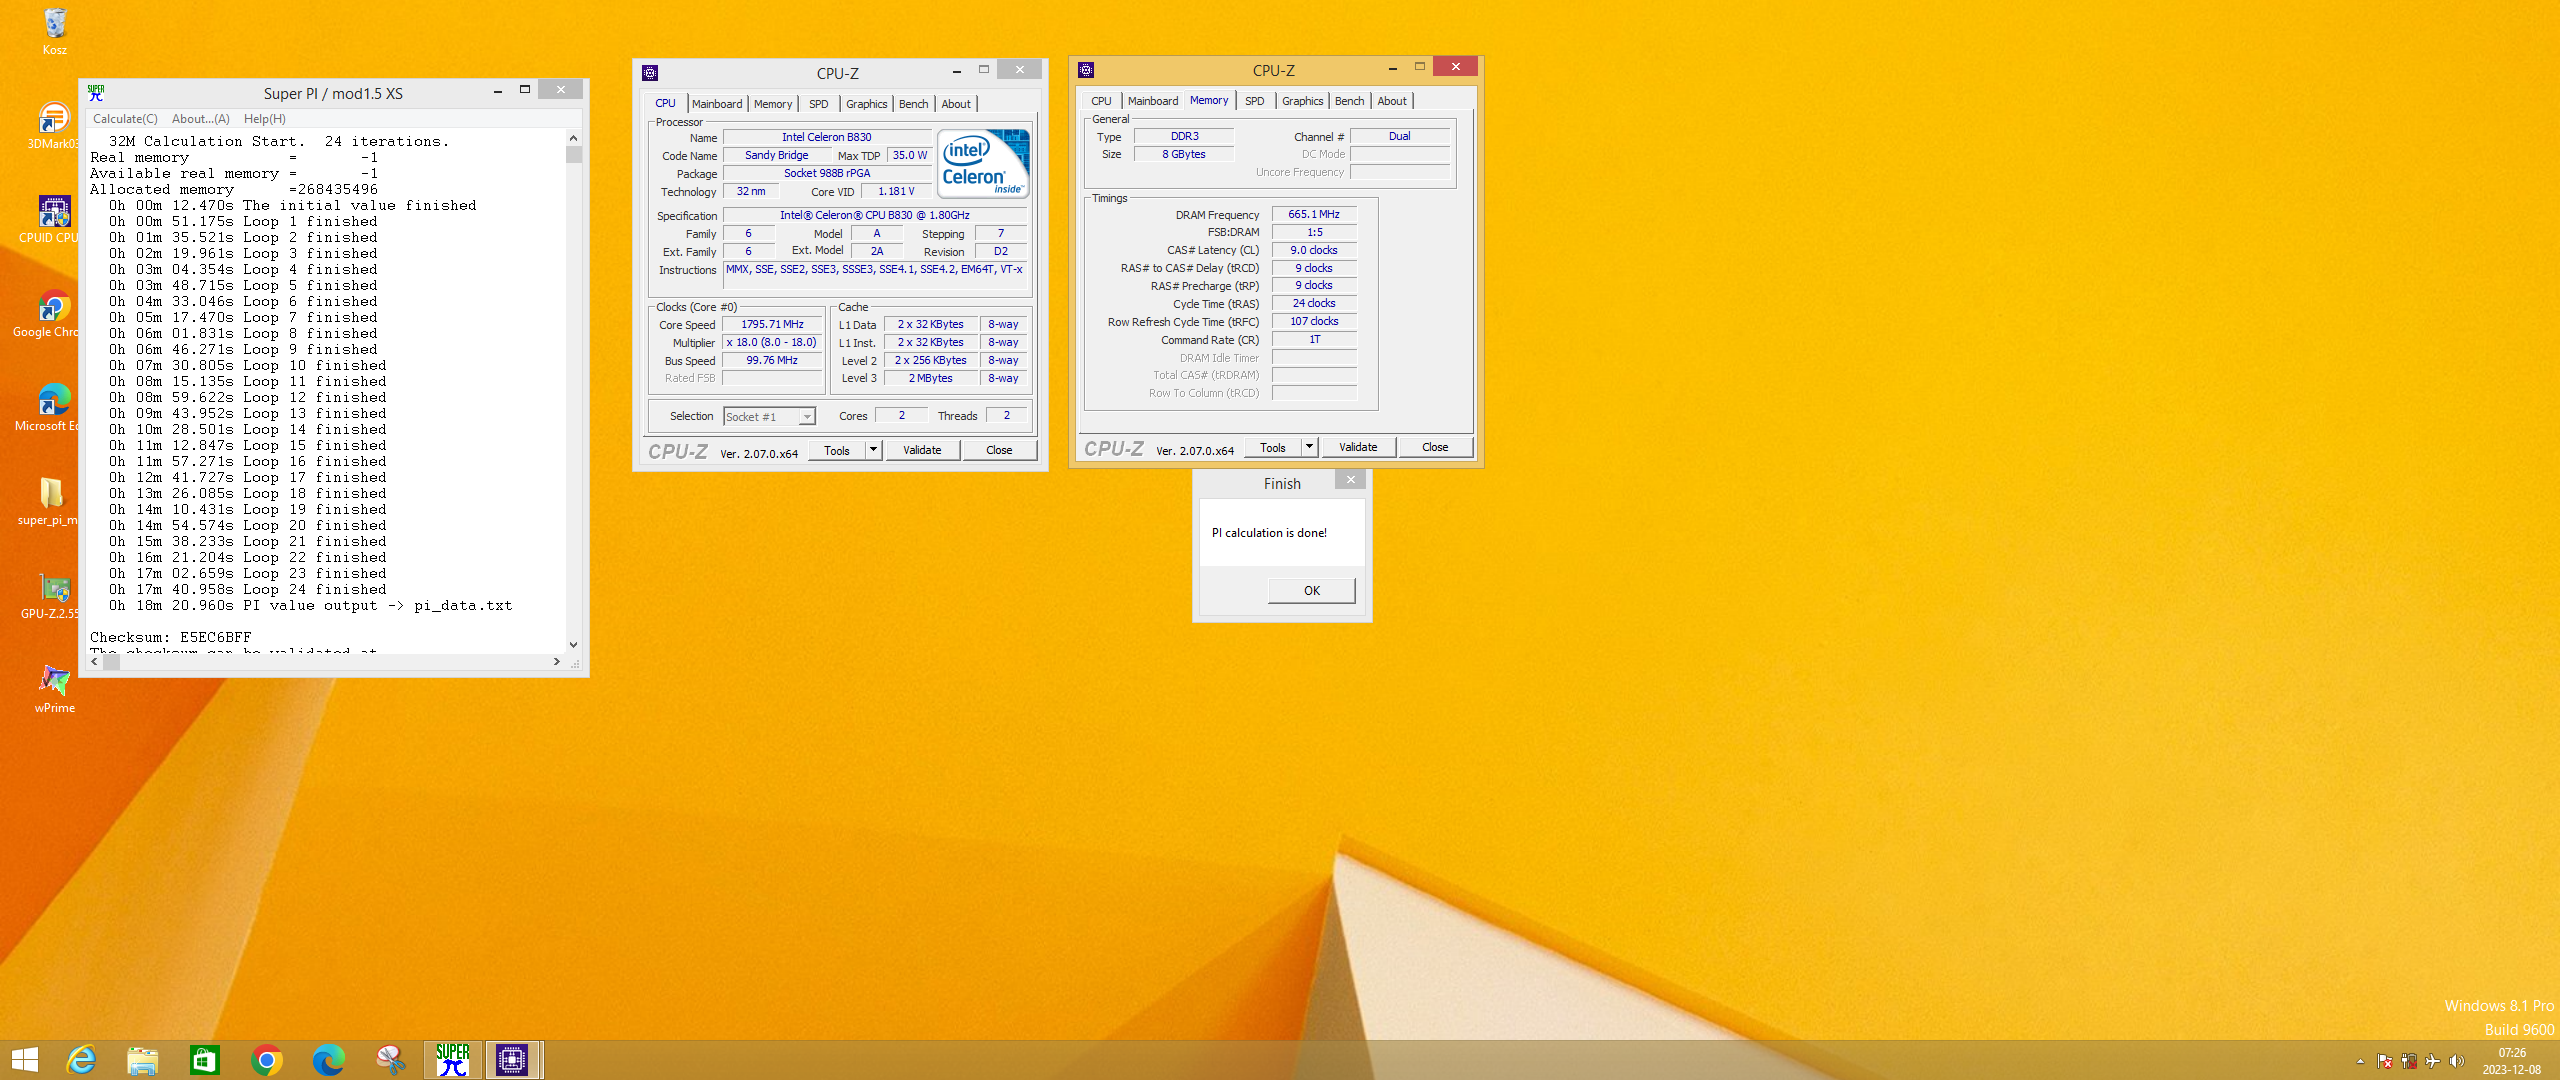Launch Internet Explorer from the taskbar
Image resolution: width=2560 pixels, height=1080 pixels.
click(x=81, y=1060)
